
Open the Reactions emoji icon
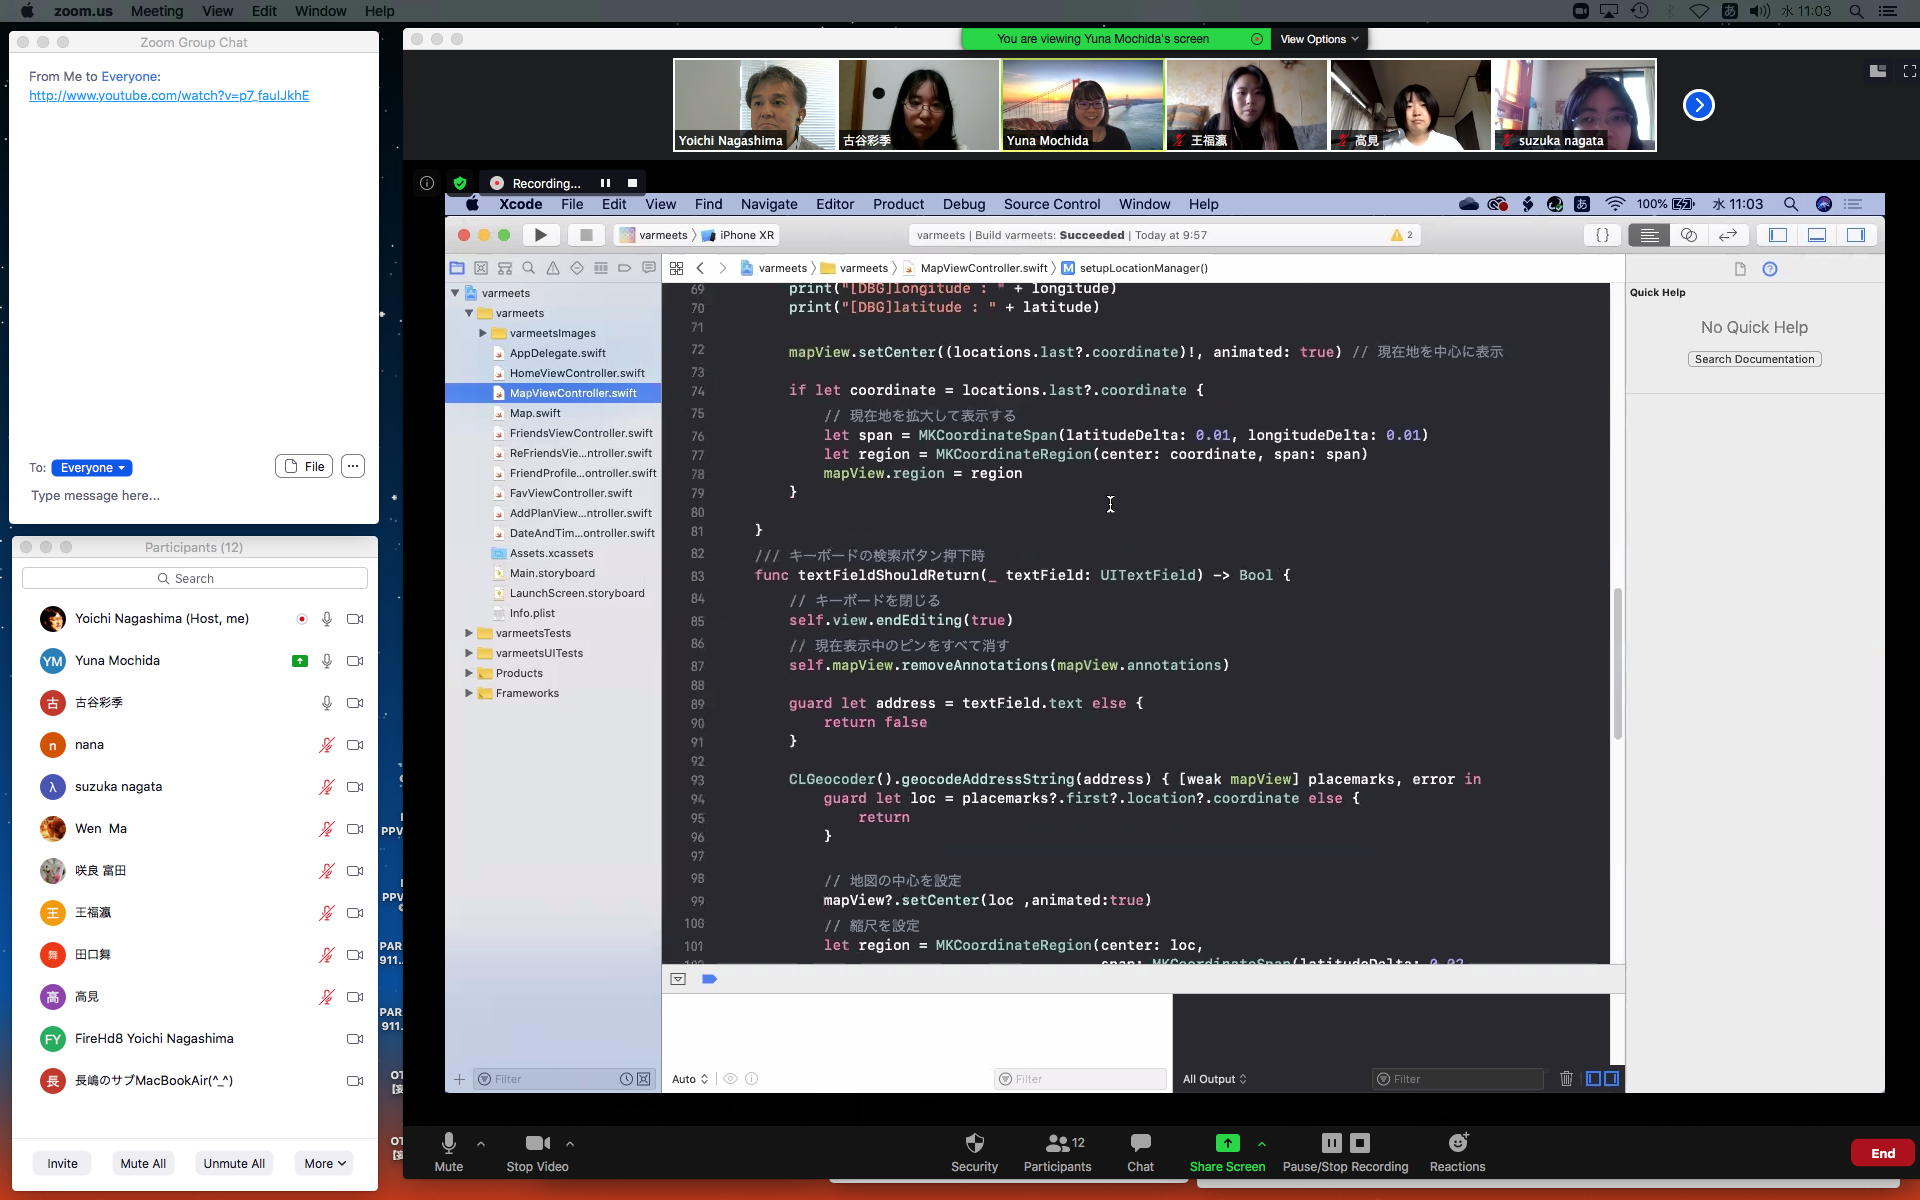point(1457,1143)
